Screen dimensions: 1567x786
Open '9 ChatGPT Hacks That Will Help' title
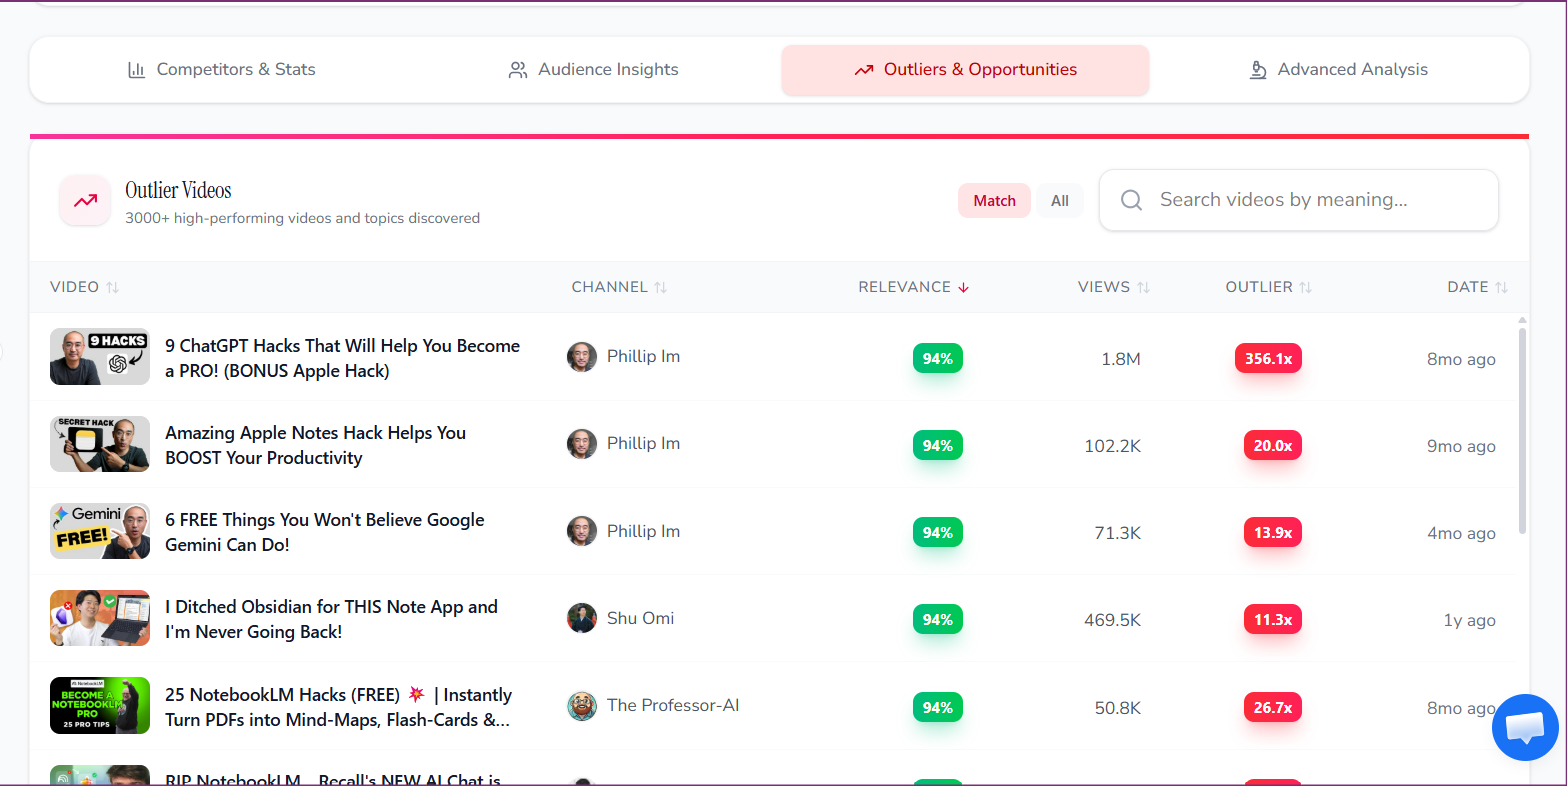coord(342,358)
